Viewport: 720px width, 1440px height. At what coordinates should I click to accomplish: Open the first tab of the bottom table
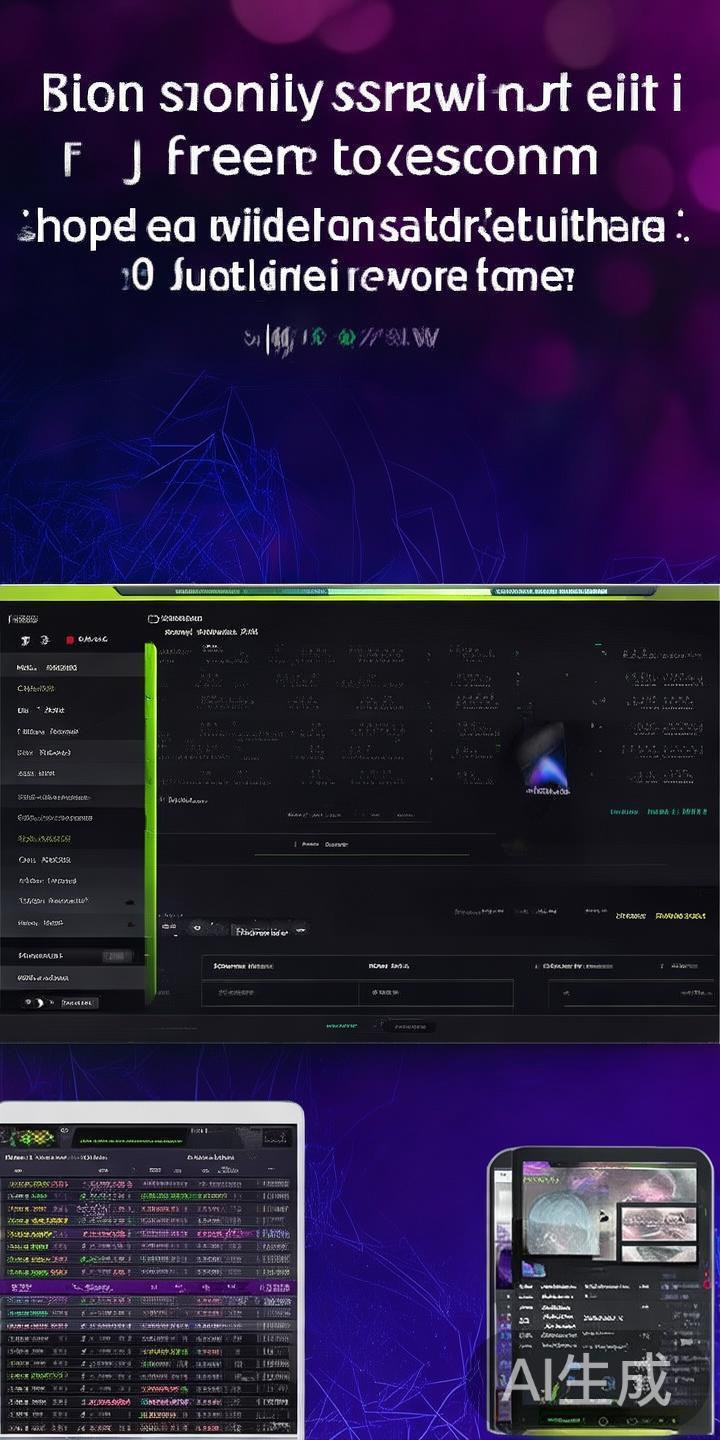[x=244, y=967]
